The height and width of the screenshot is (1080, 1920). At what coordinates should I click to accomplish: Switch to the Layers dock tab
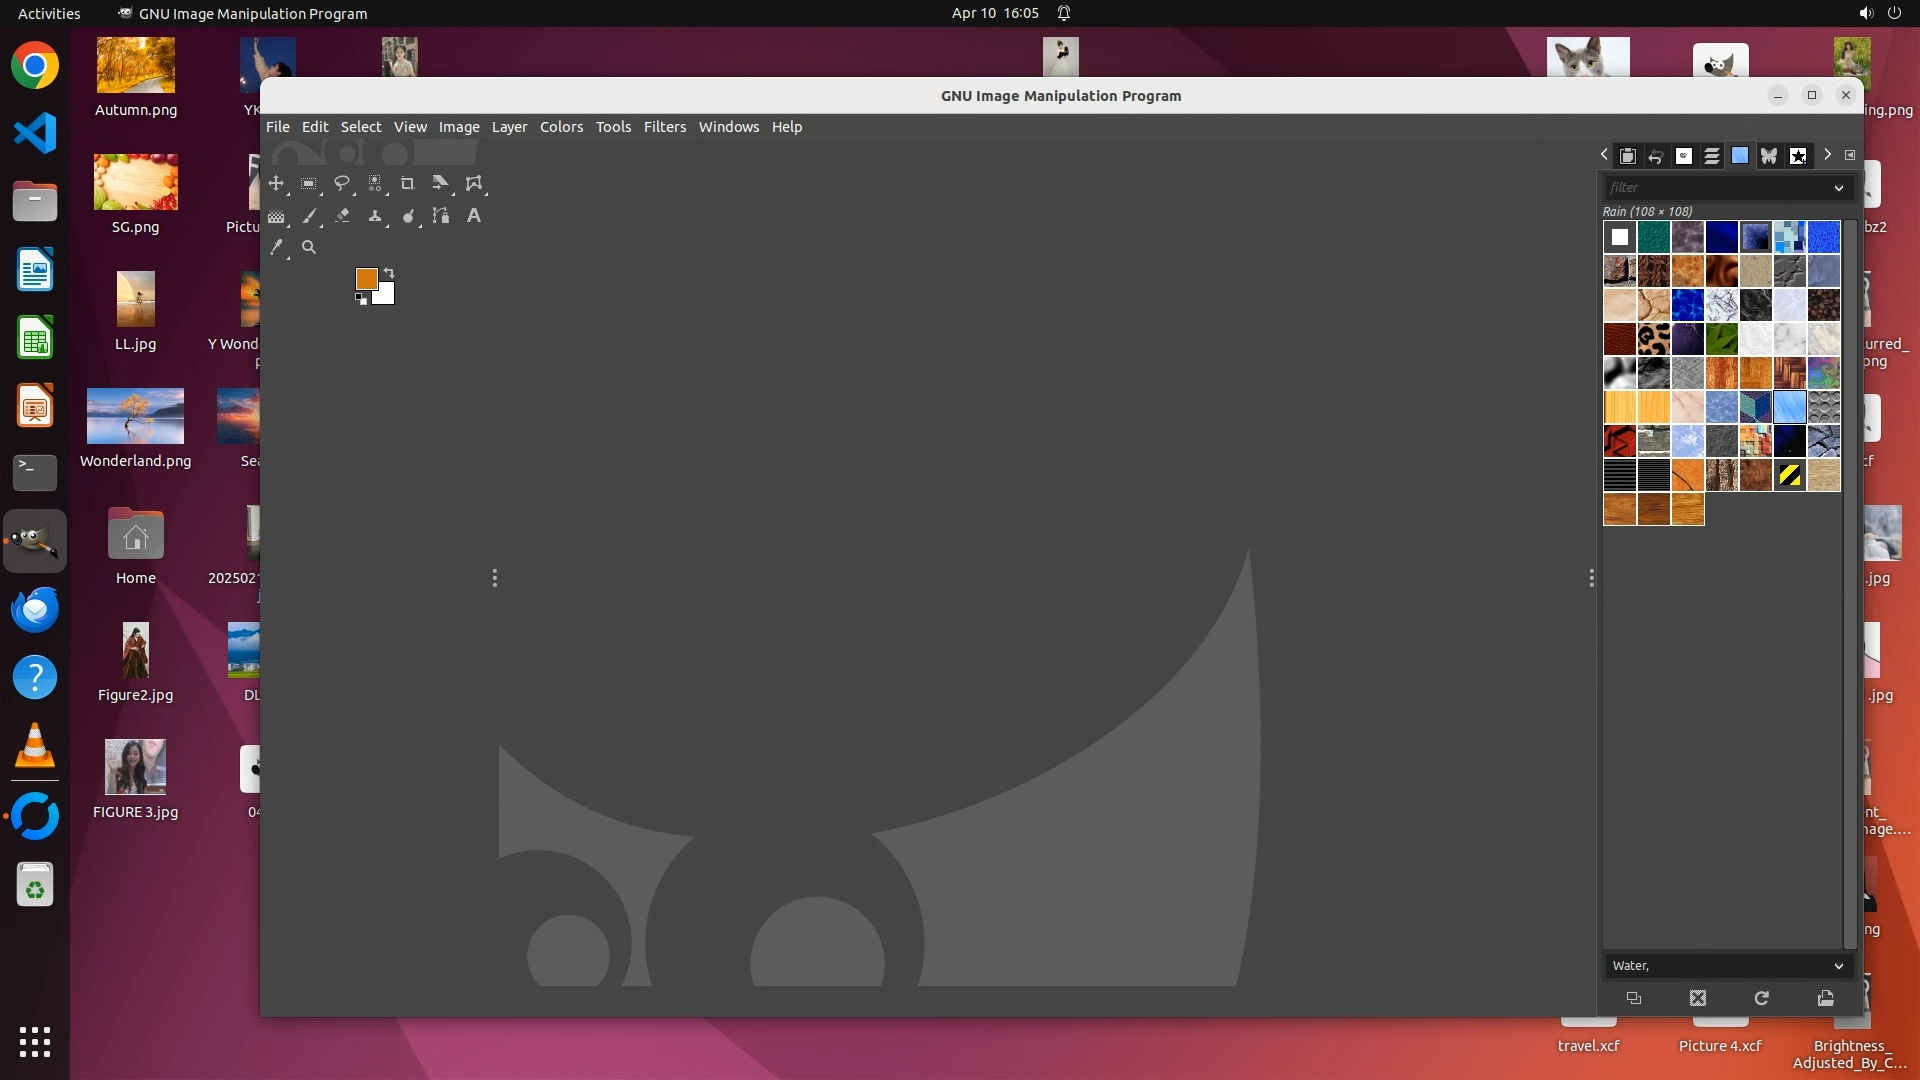tap(1712, 156)
